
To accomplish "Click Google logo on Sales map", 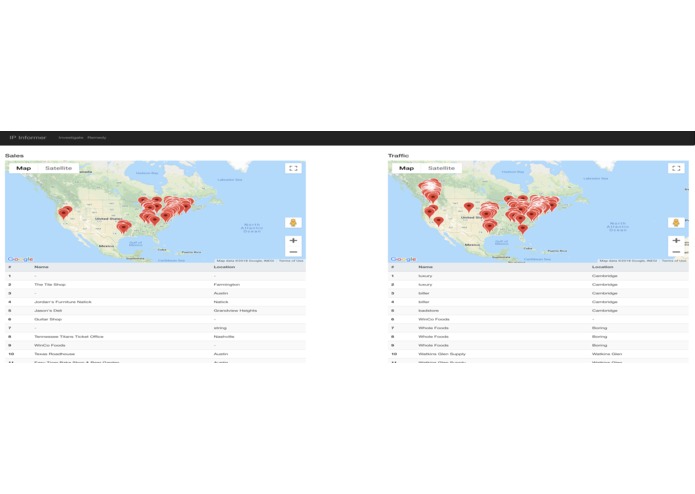I will coord(20,259).
